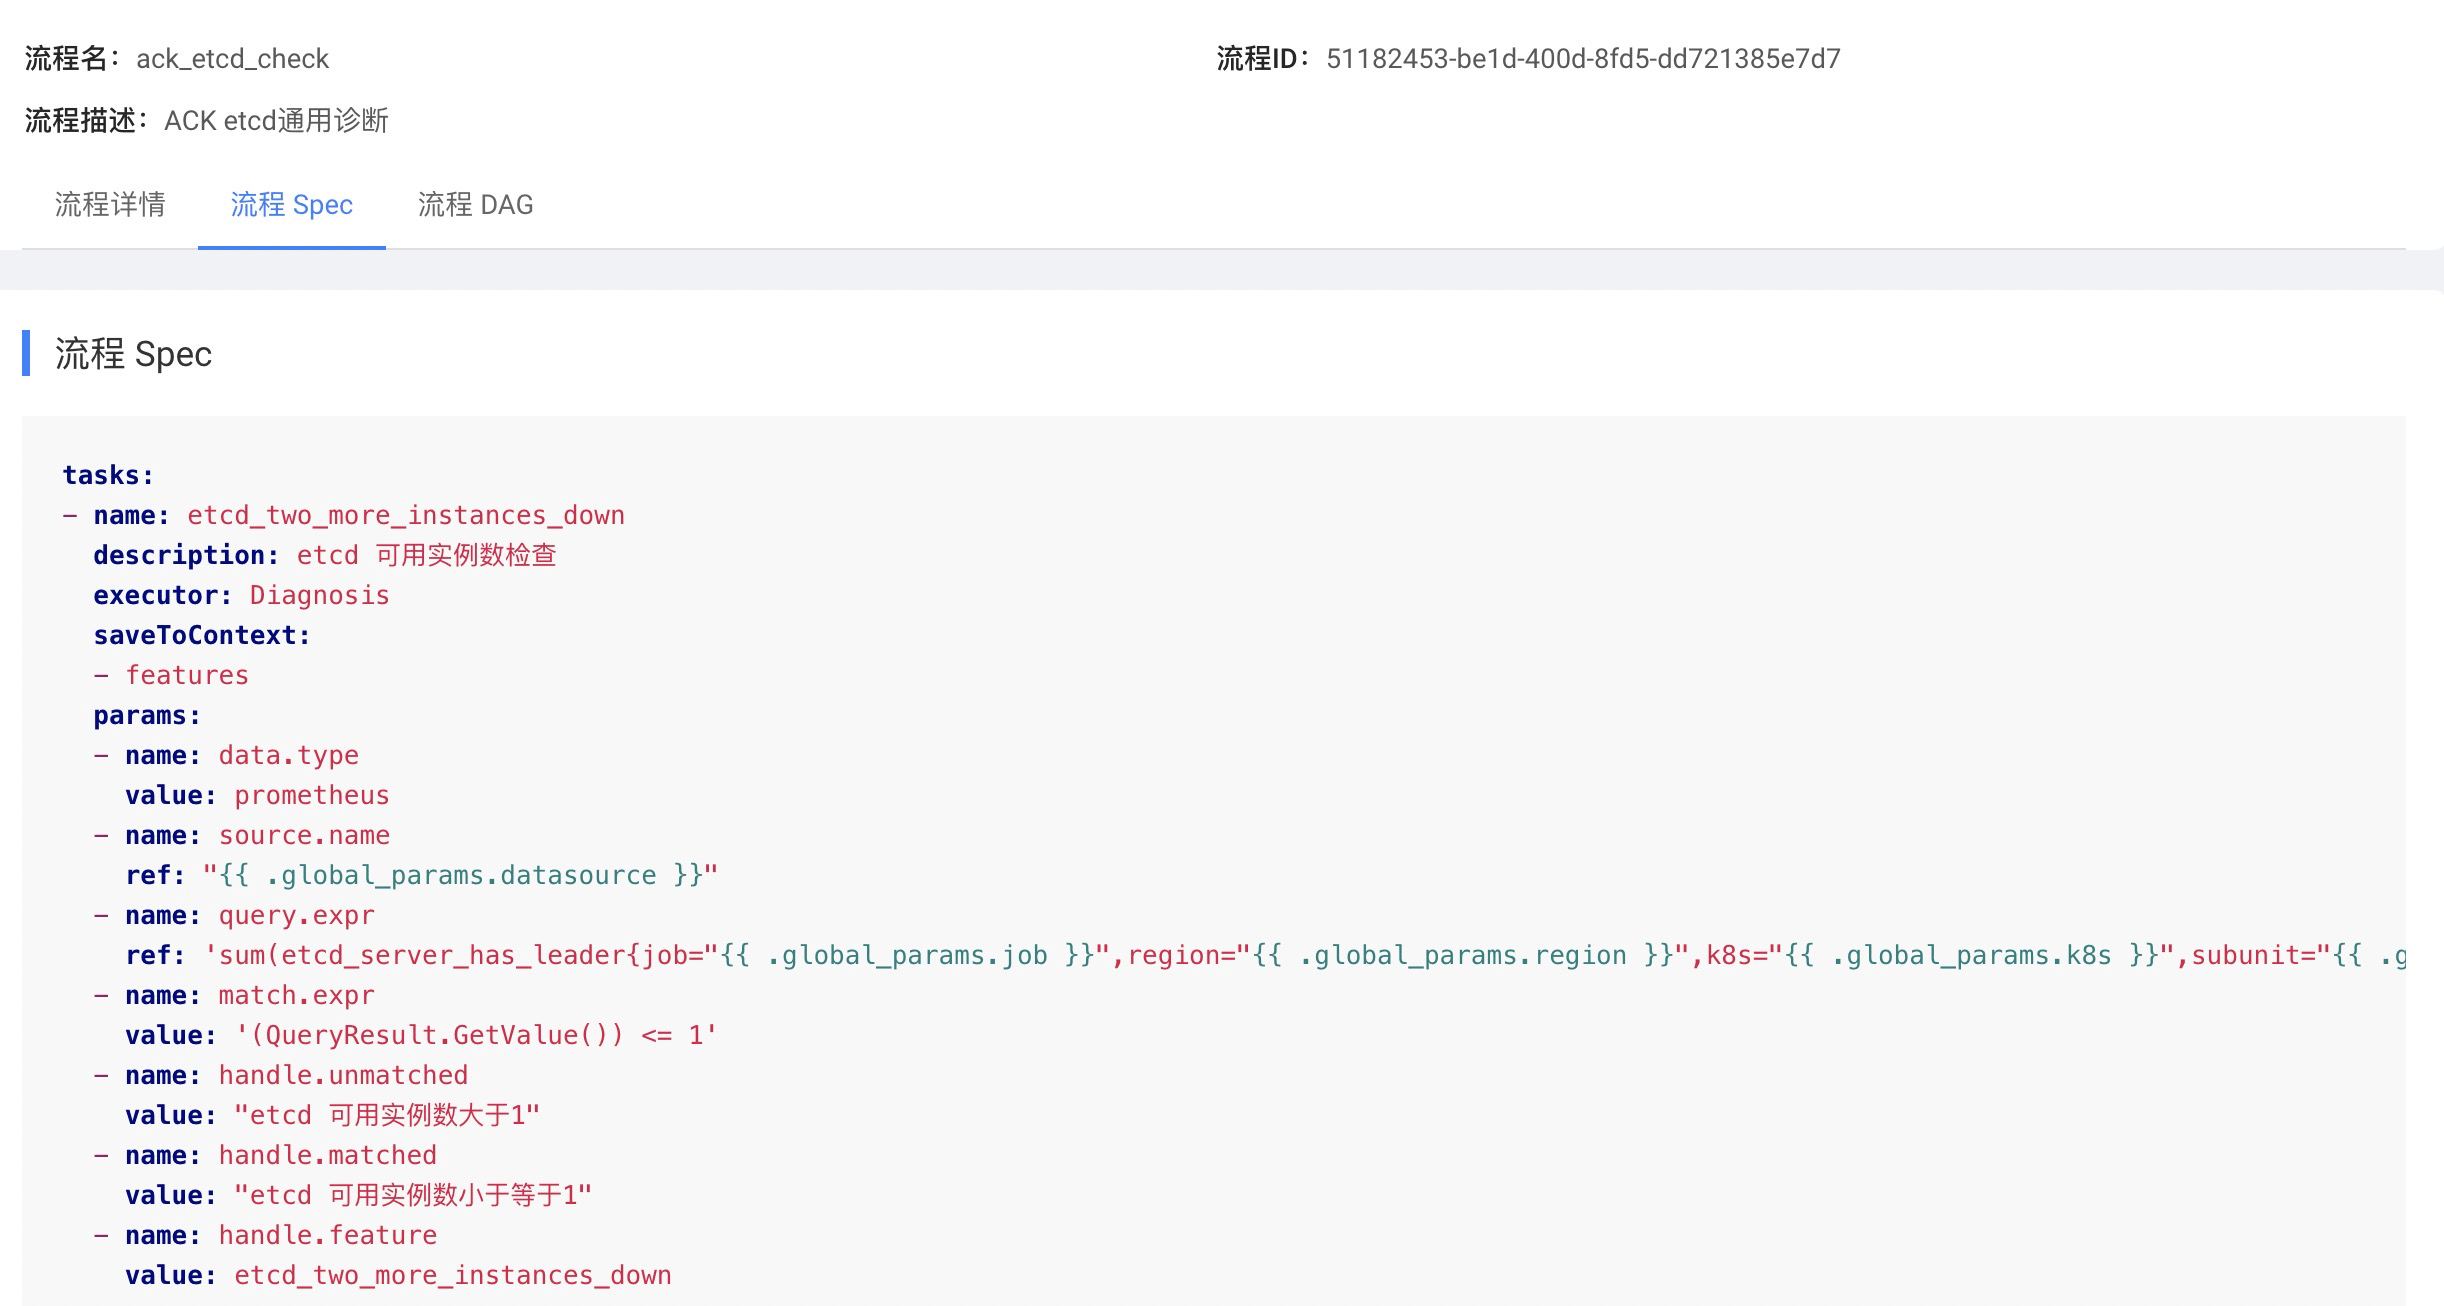The height and width of the screenshot is (1306, 2444).
Task: Click the description value etcd 可用实例数检查
Action: 427,555
